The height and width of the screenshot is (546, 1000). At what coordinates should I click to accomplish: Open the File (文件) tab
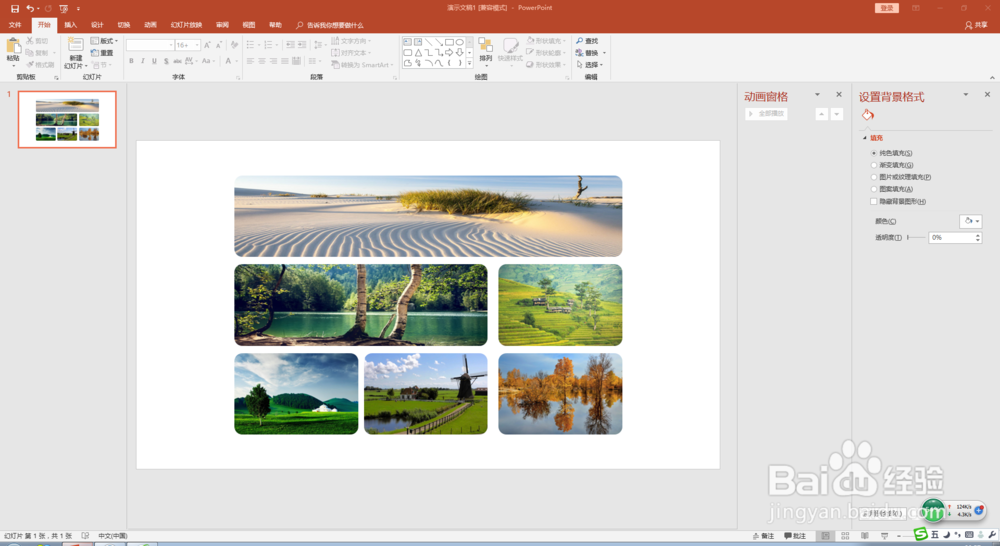(15, 25)
